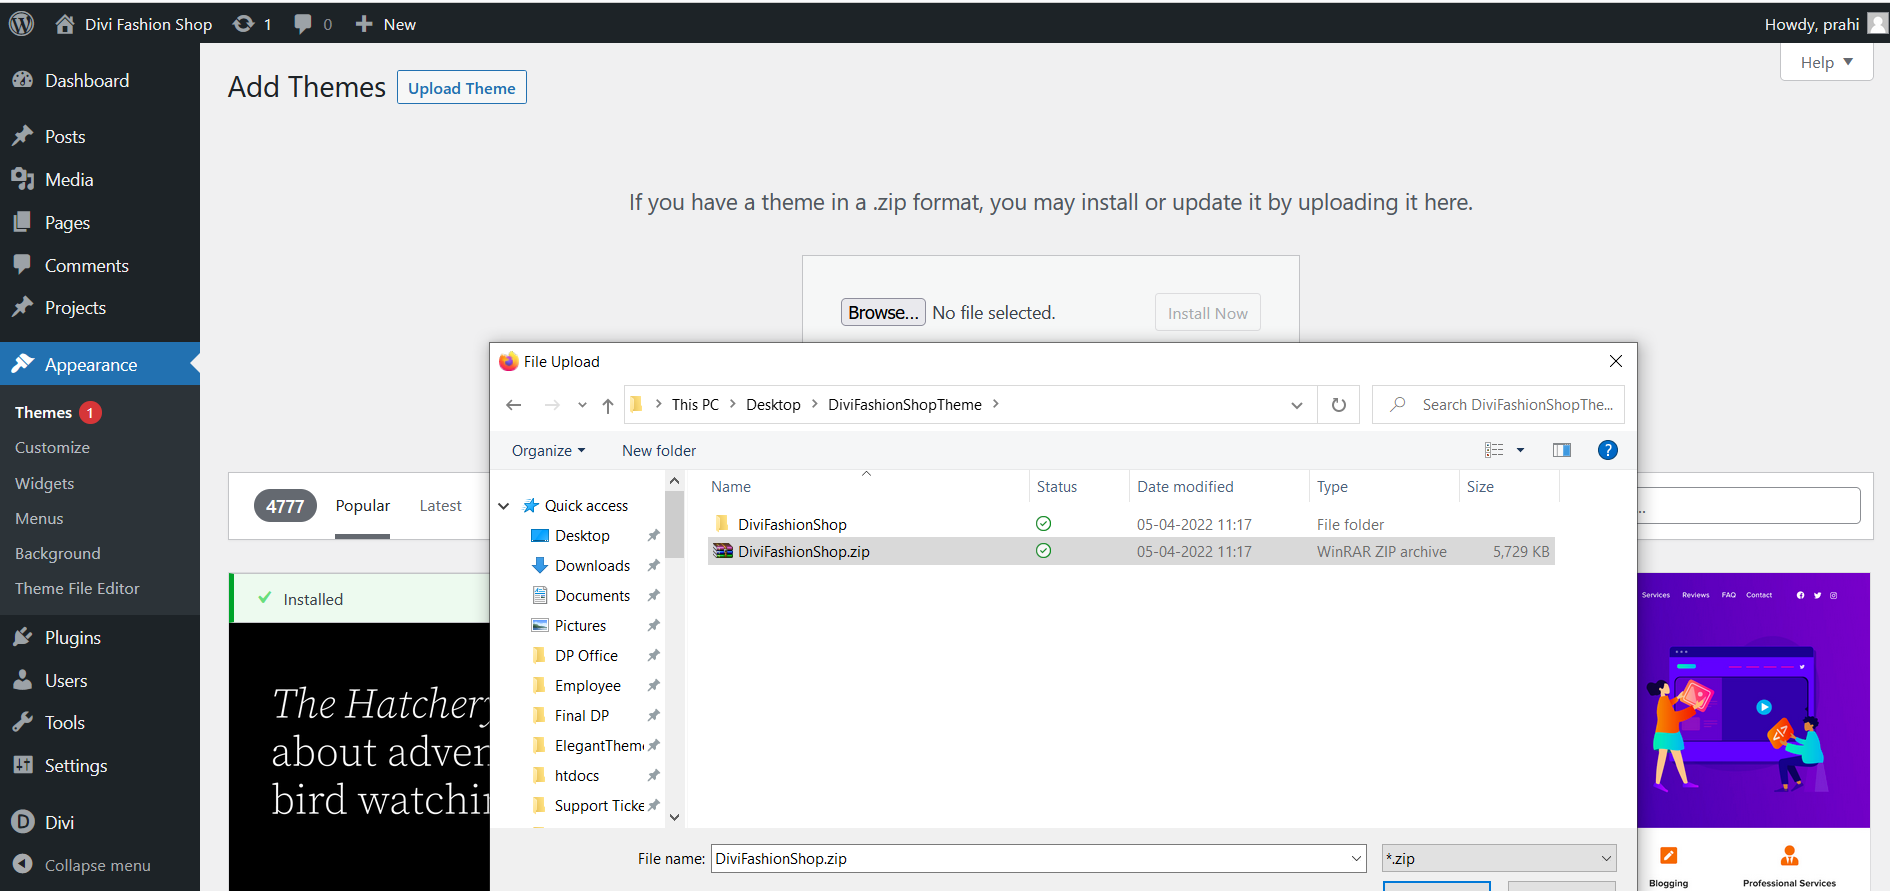Open the Howdy, prahi account menu
1890x891 pixels.
(x=1825, y=24)
